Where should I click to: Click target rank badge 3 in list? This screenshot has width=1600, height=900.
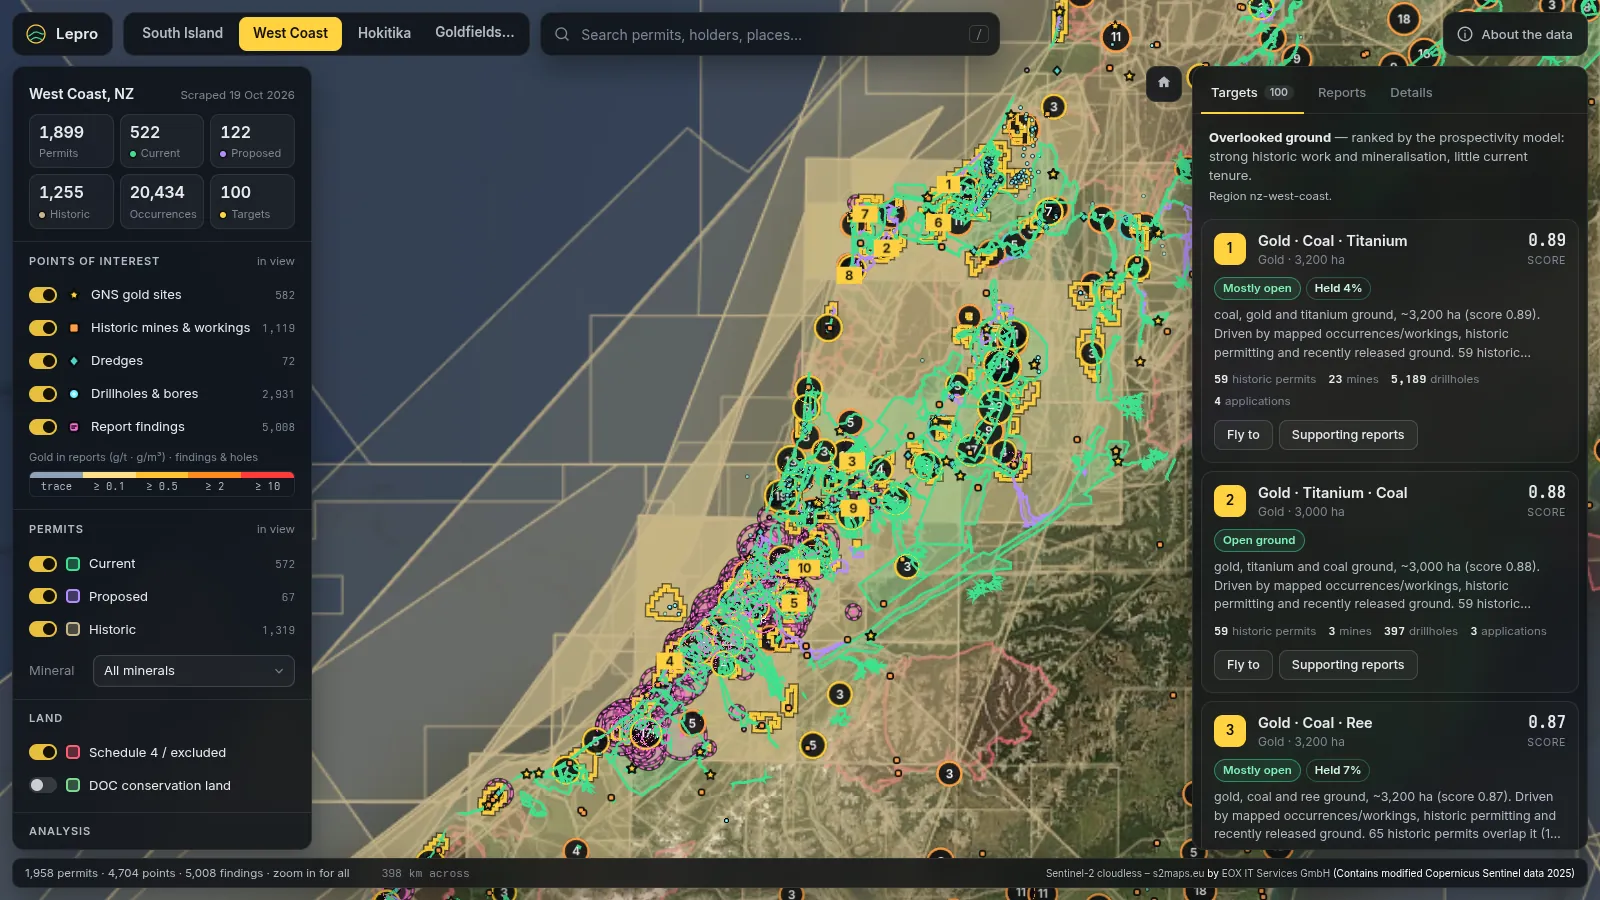click(1230, 730)
